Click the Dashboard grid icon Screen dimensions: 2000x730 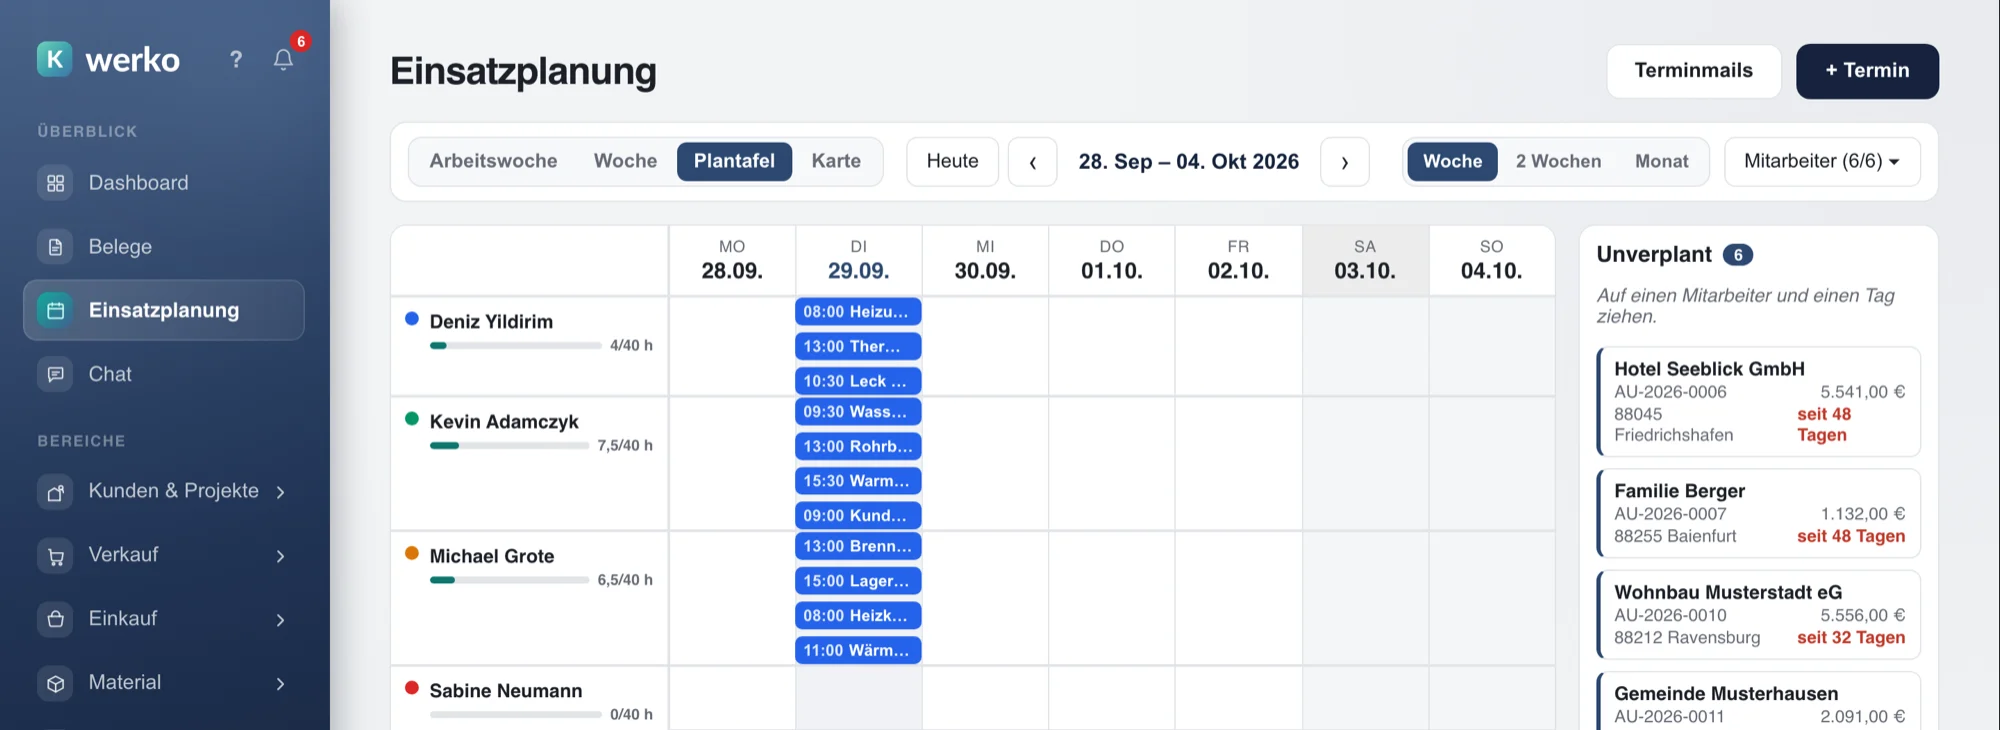[55, 183]
